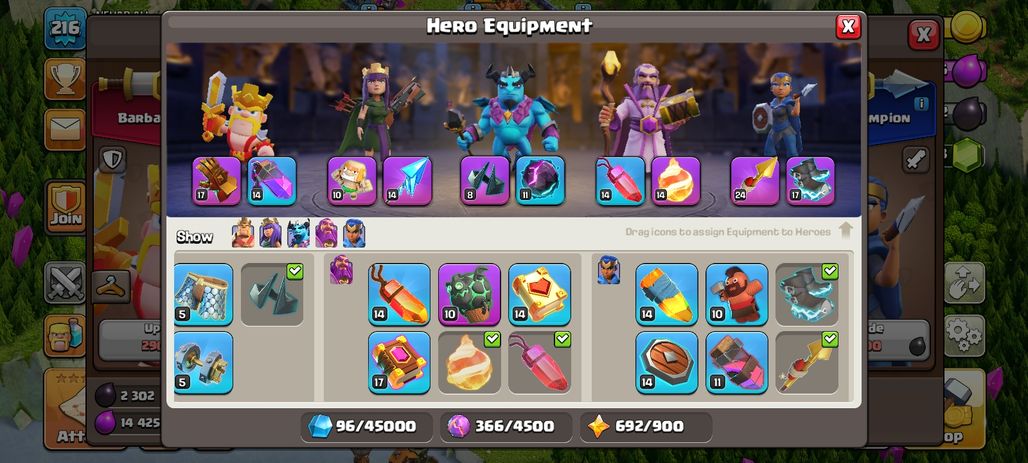
Task: Close the Hero Equipment window
Action: tap(848, 26)
